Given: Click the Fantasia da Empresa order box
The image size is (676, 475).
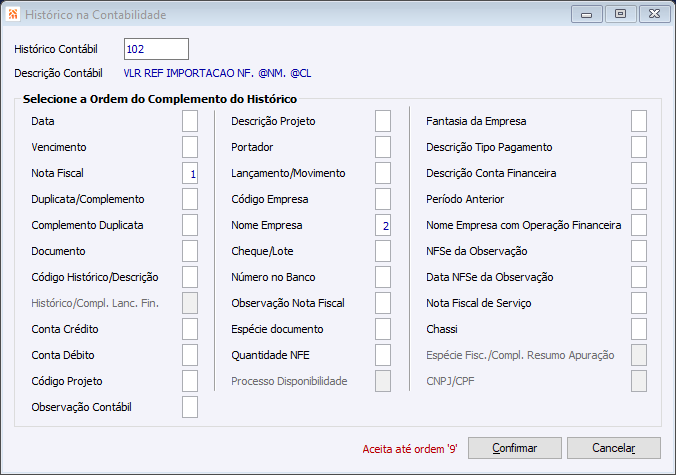Looking at the screenshot, I should point(639,121).
